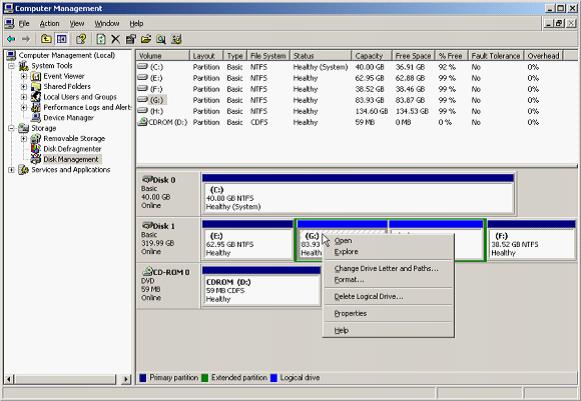Click the Computer Management (Local) root icon

[11, 56]
